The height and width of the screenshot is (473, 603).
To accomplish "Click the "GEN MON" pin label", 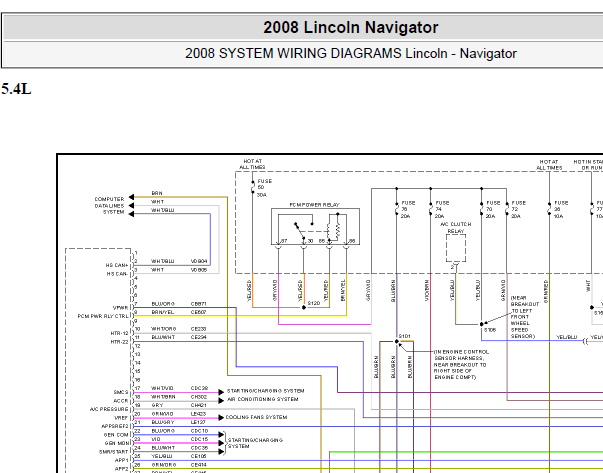I will pos(117,443).
